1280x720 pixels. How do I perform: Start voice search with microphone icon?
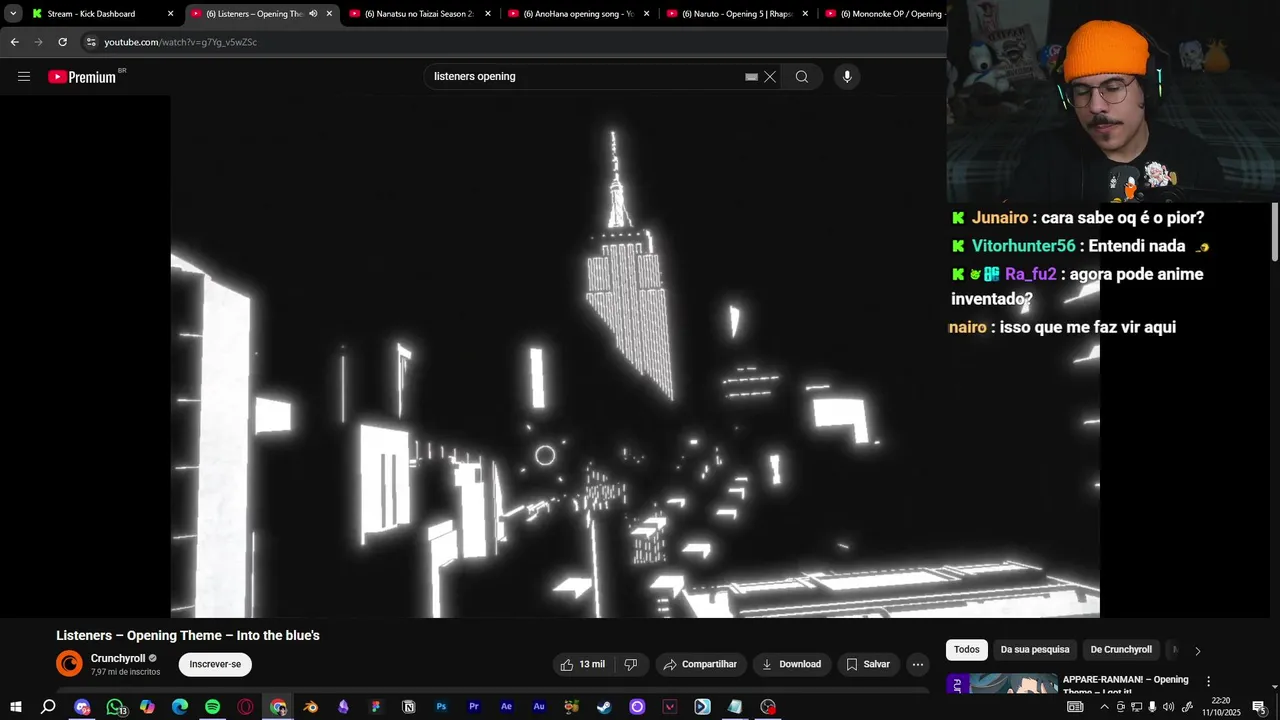(x=847, y=77)
